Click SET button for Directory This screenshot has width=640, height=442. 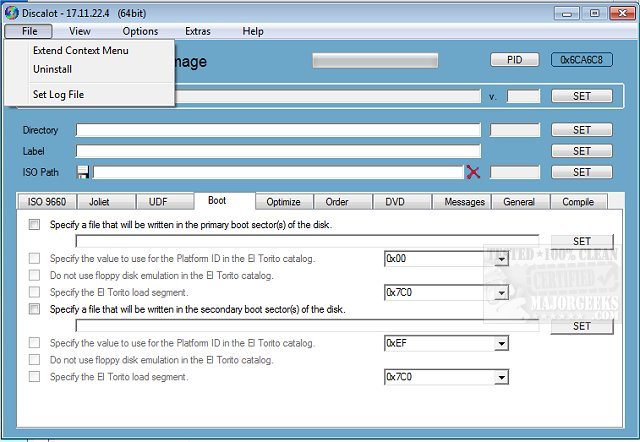tap(582, 130)
